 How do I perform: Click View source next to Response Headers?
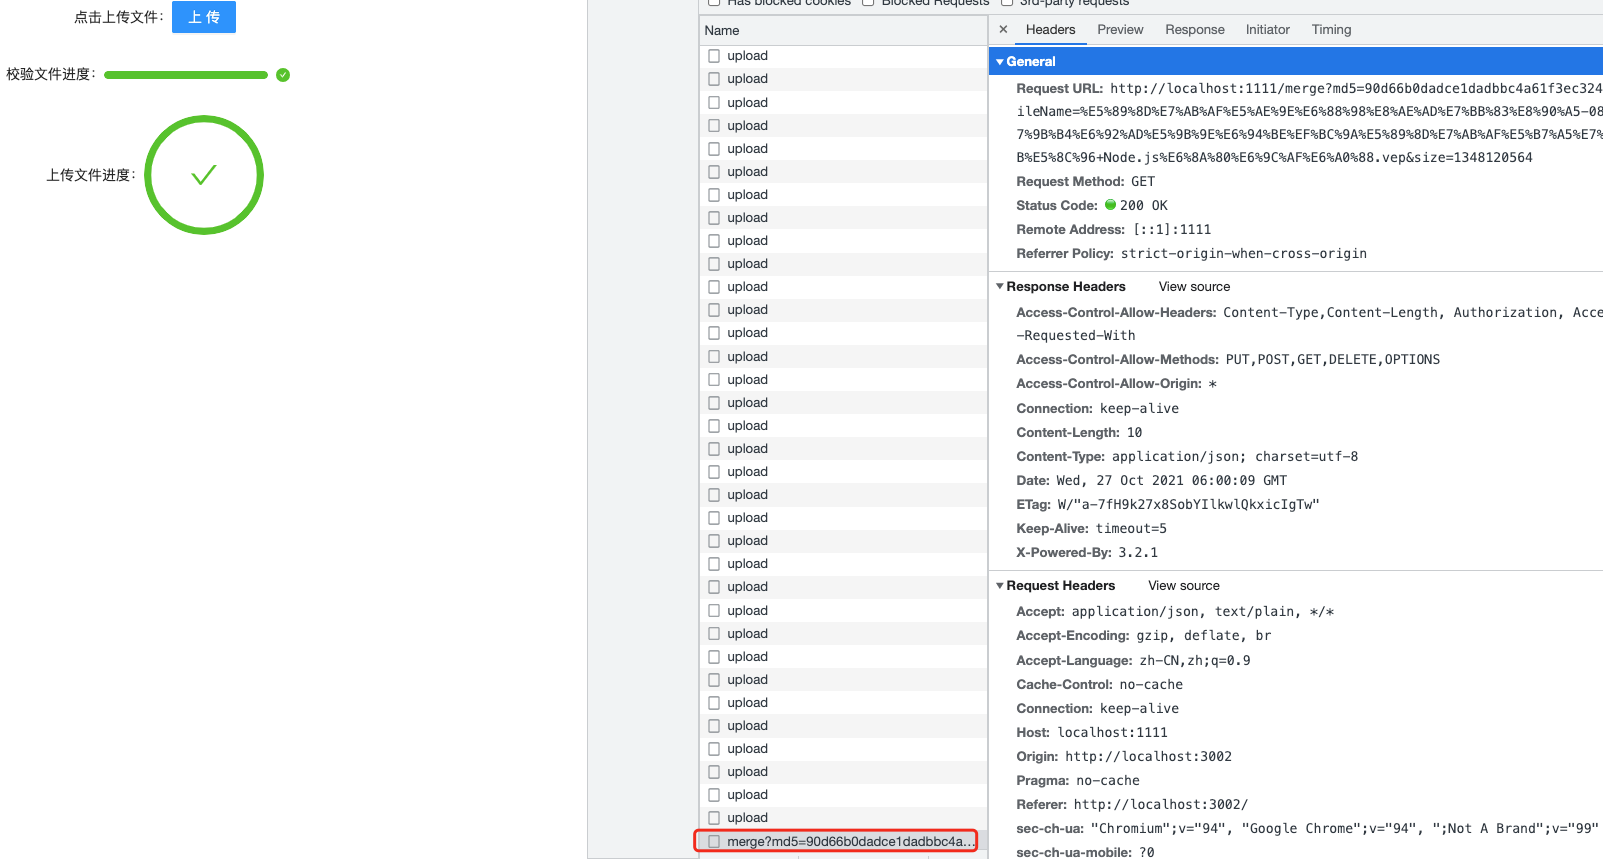(1194, 286)
